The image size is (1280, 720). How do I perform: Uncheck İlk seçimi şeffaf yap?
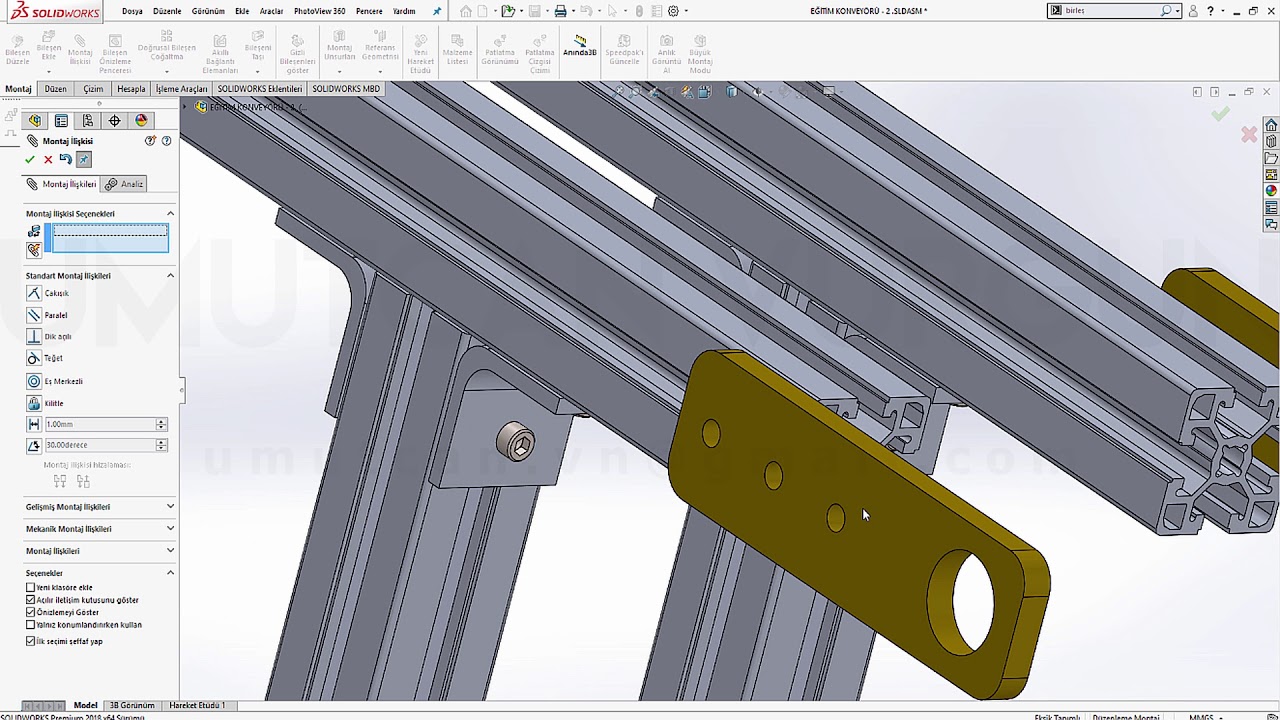pyautogui.click(x=30, y=641)
